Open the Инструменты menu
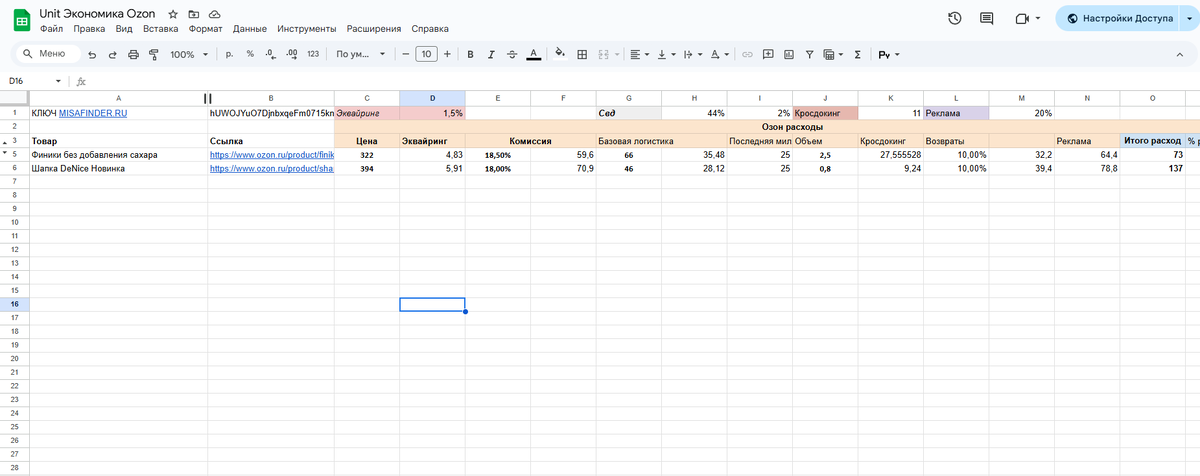Image resolution: width=1200 pixels, height=476 pixels. 306,29
